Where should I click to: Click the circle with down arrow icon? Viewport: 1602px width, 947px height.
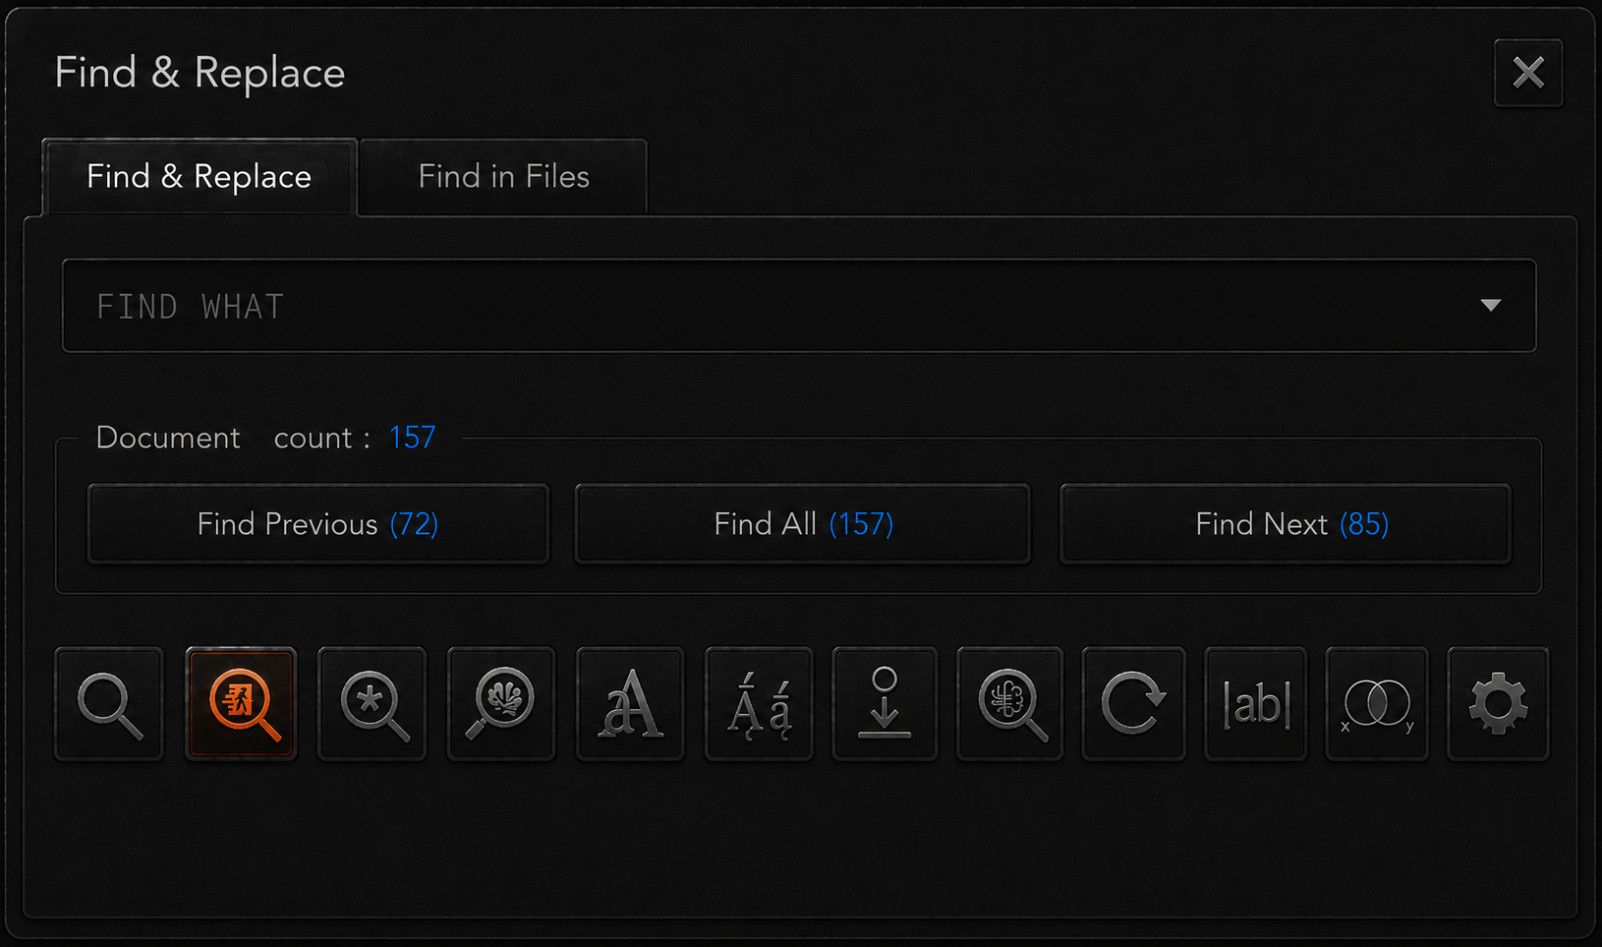[x=885, y=704]
